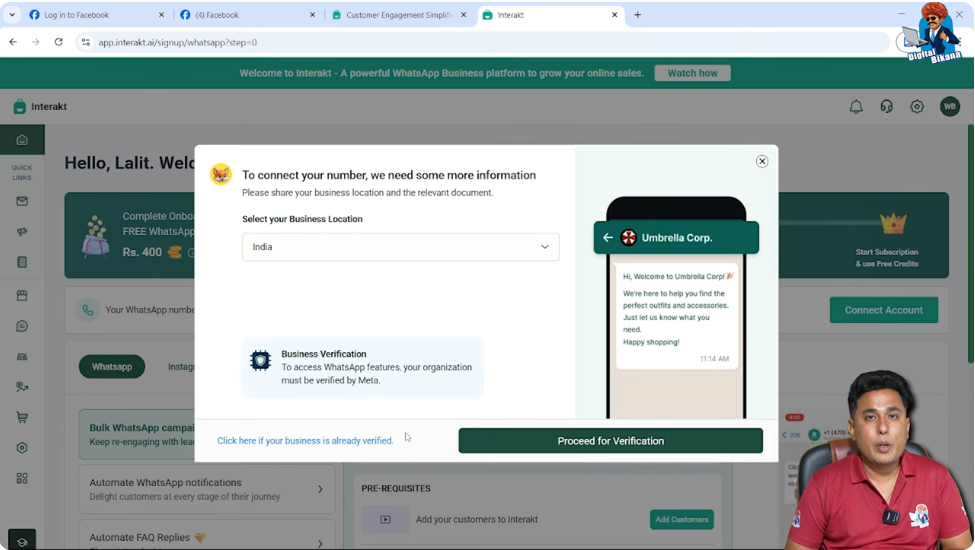
Task: Open the shopping cart icon in sidebar
Action: tap(22, 418)
